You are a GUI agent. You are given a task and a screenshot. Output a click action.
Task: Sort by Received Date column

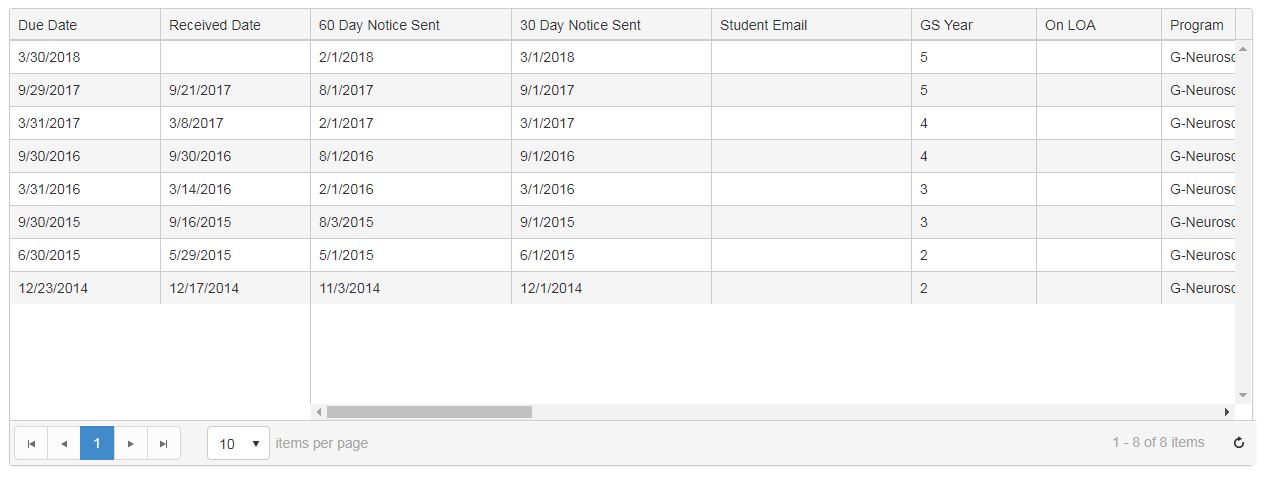coord(214,25)
